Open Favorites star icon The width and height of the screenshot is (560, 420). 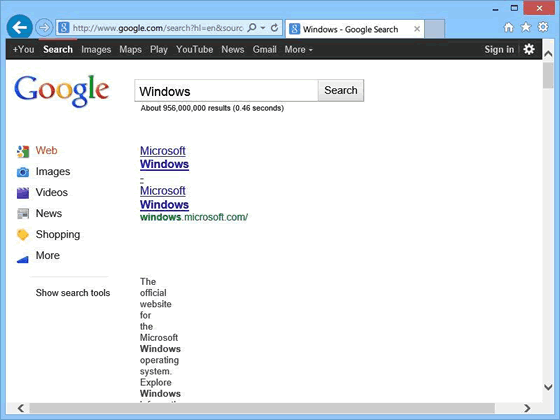point(526,27)
